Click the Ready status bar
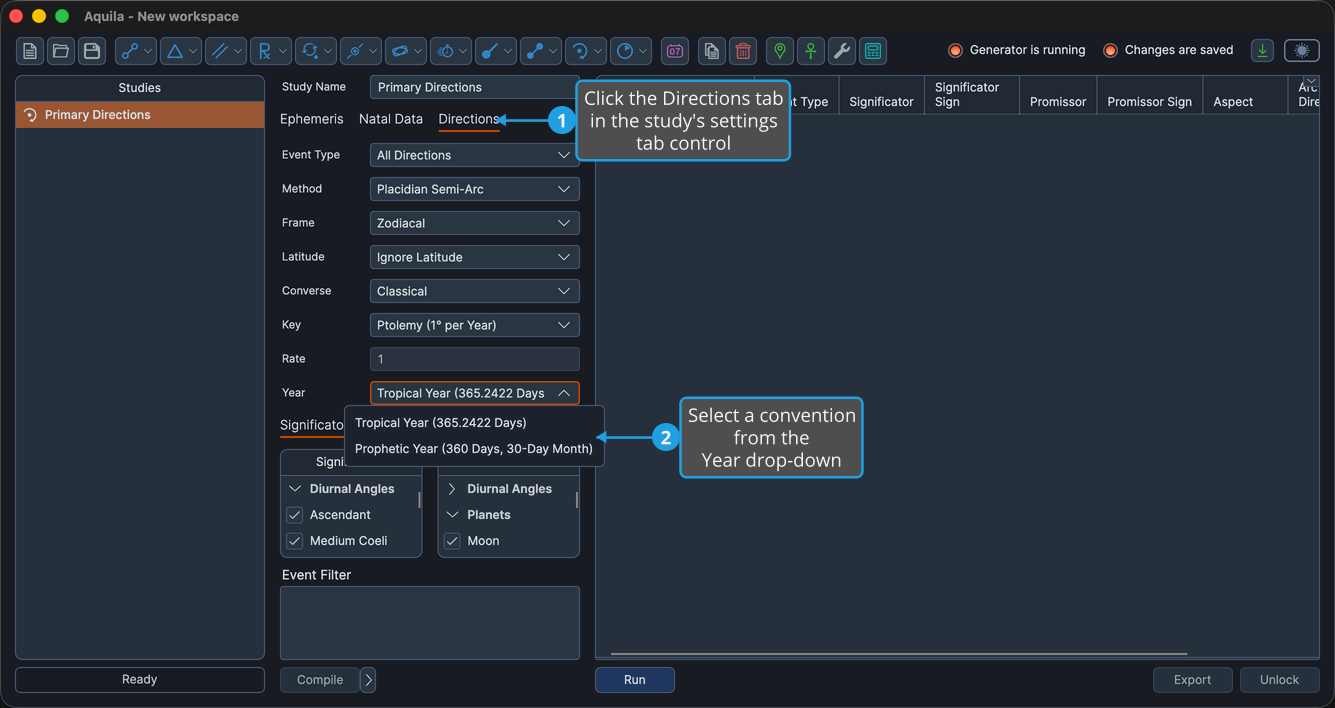The width and height of the screenshot is (1335, 708). (x=140, y=680)
